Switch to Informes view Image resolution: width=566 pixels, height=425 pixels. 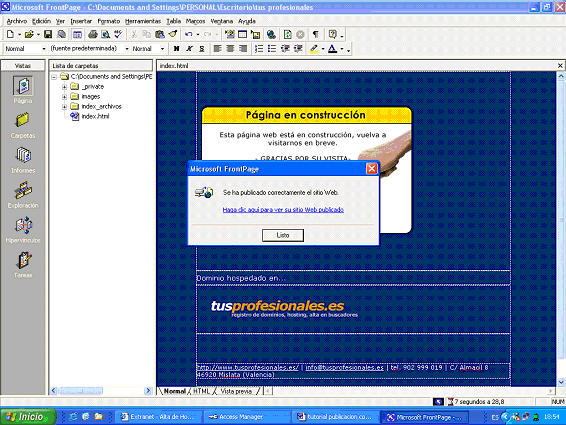pyautogui.click(x=23, y=160)
